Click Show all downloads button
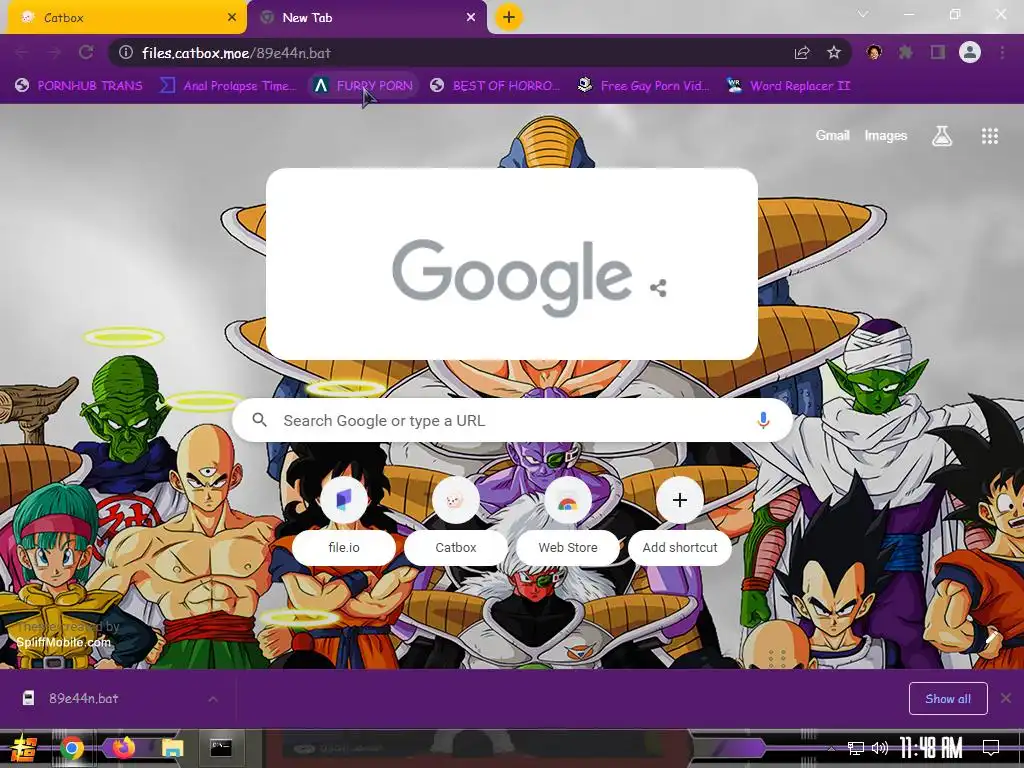 click(x=948, y=699)
